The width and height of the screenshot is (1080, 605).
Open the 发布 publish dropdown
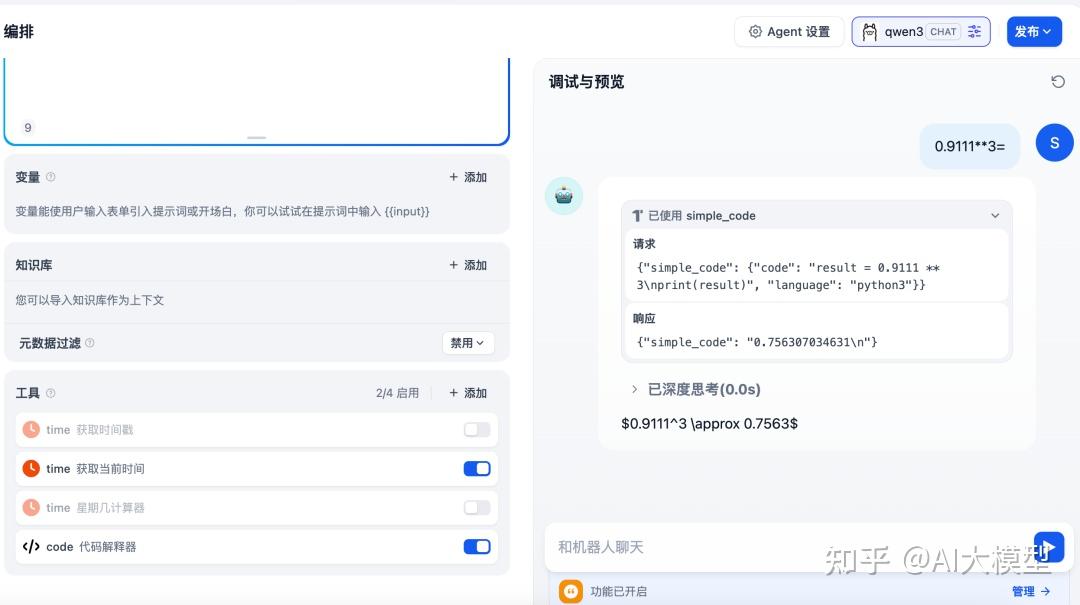click(1033, 31)
